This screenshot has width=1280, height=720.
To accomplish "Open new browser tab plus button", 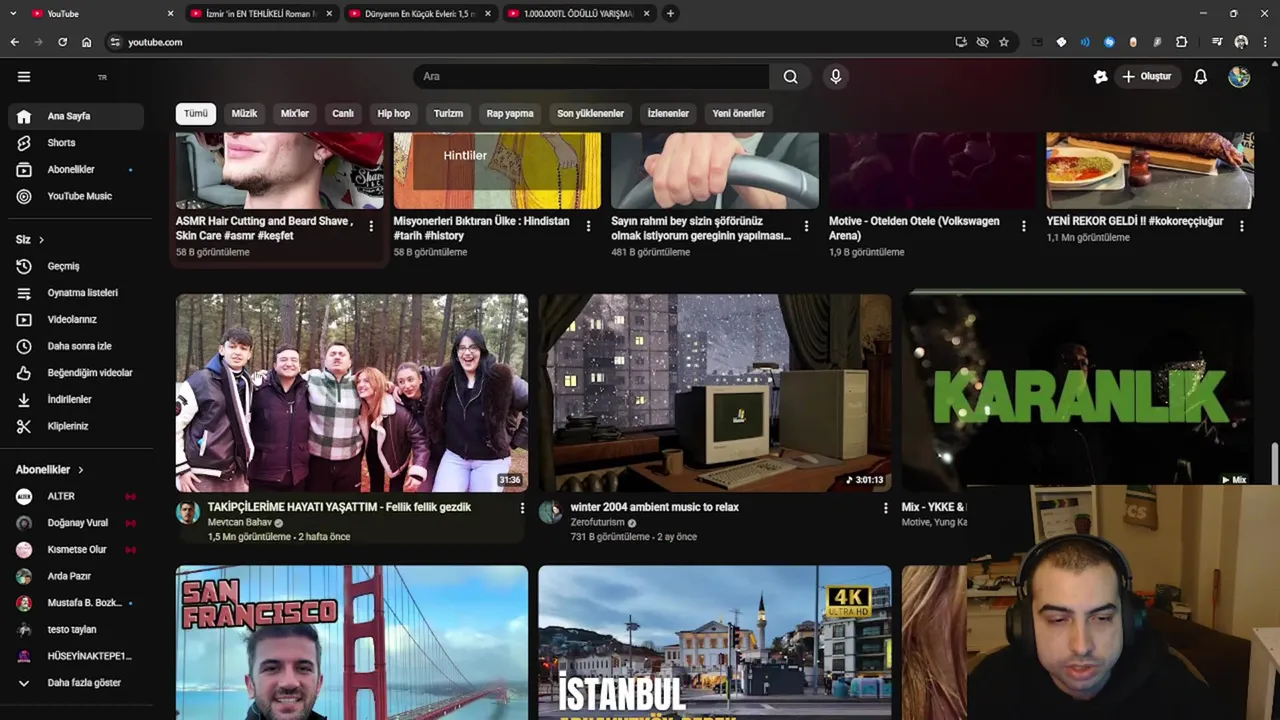I will click(x=670, y=14).
